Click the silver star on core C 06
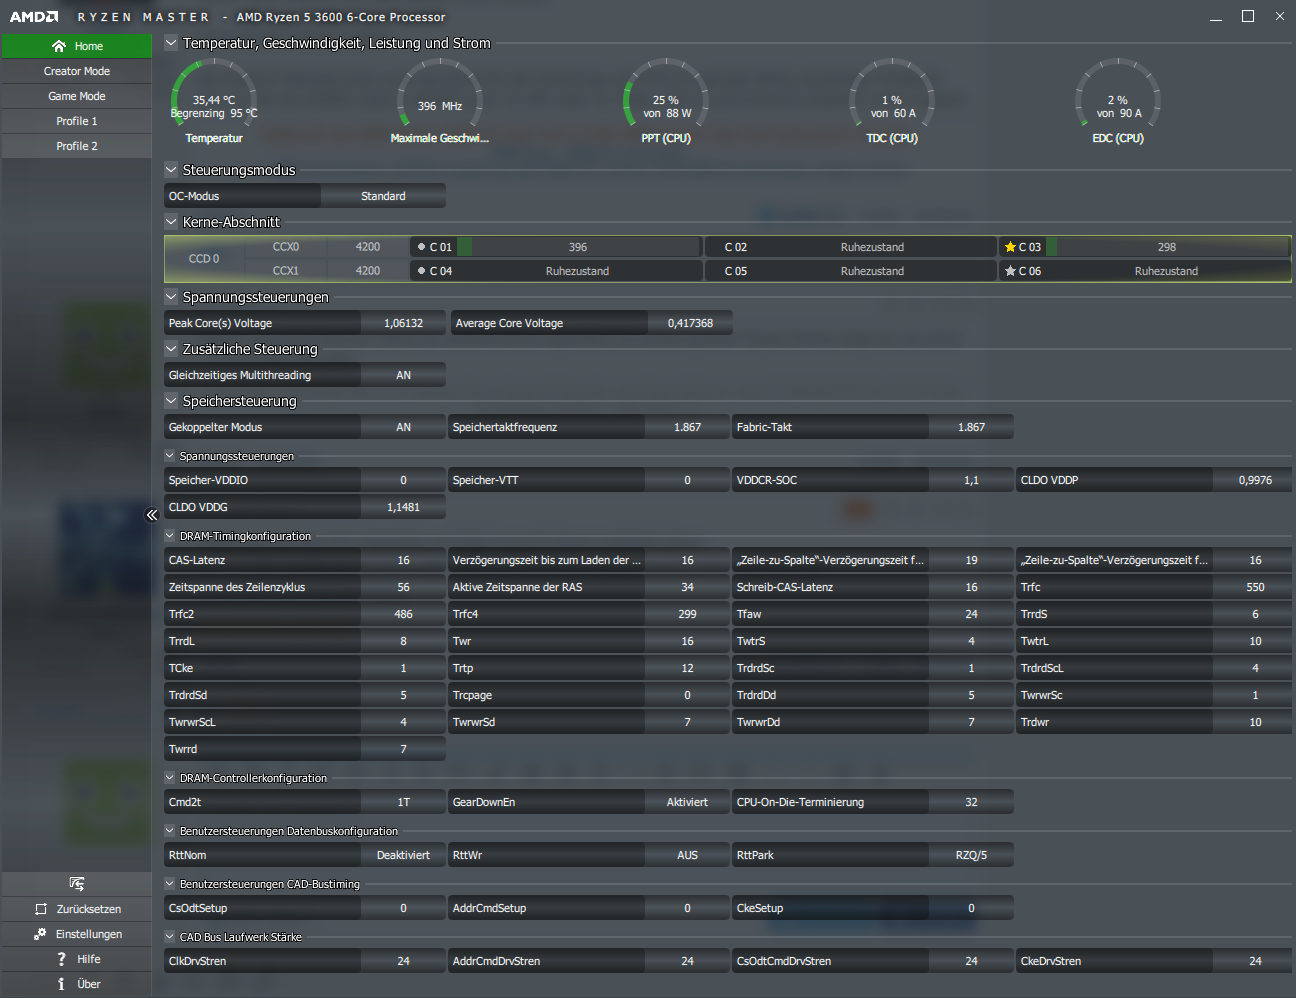1296x998 pixels. click(1010, 271)
